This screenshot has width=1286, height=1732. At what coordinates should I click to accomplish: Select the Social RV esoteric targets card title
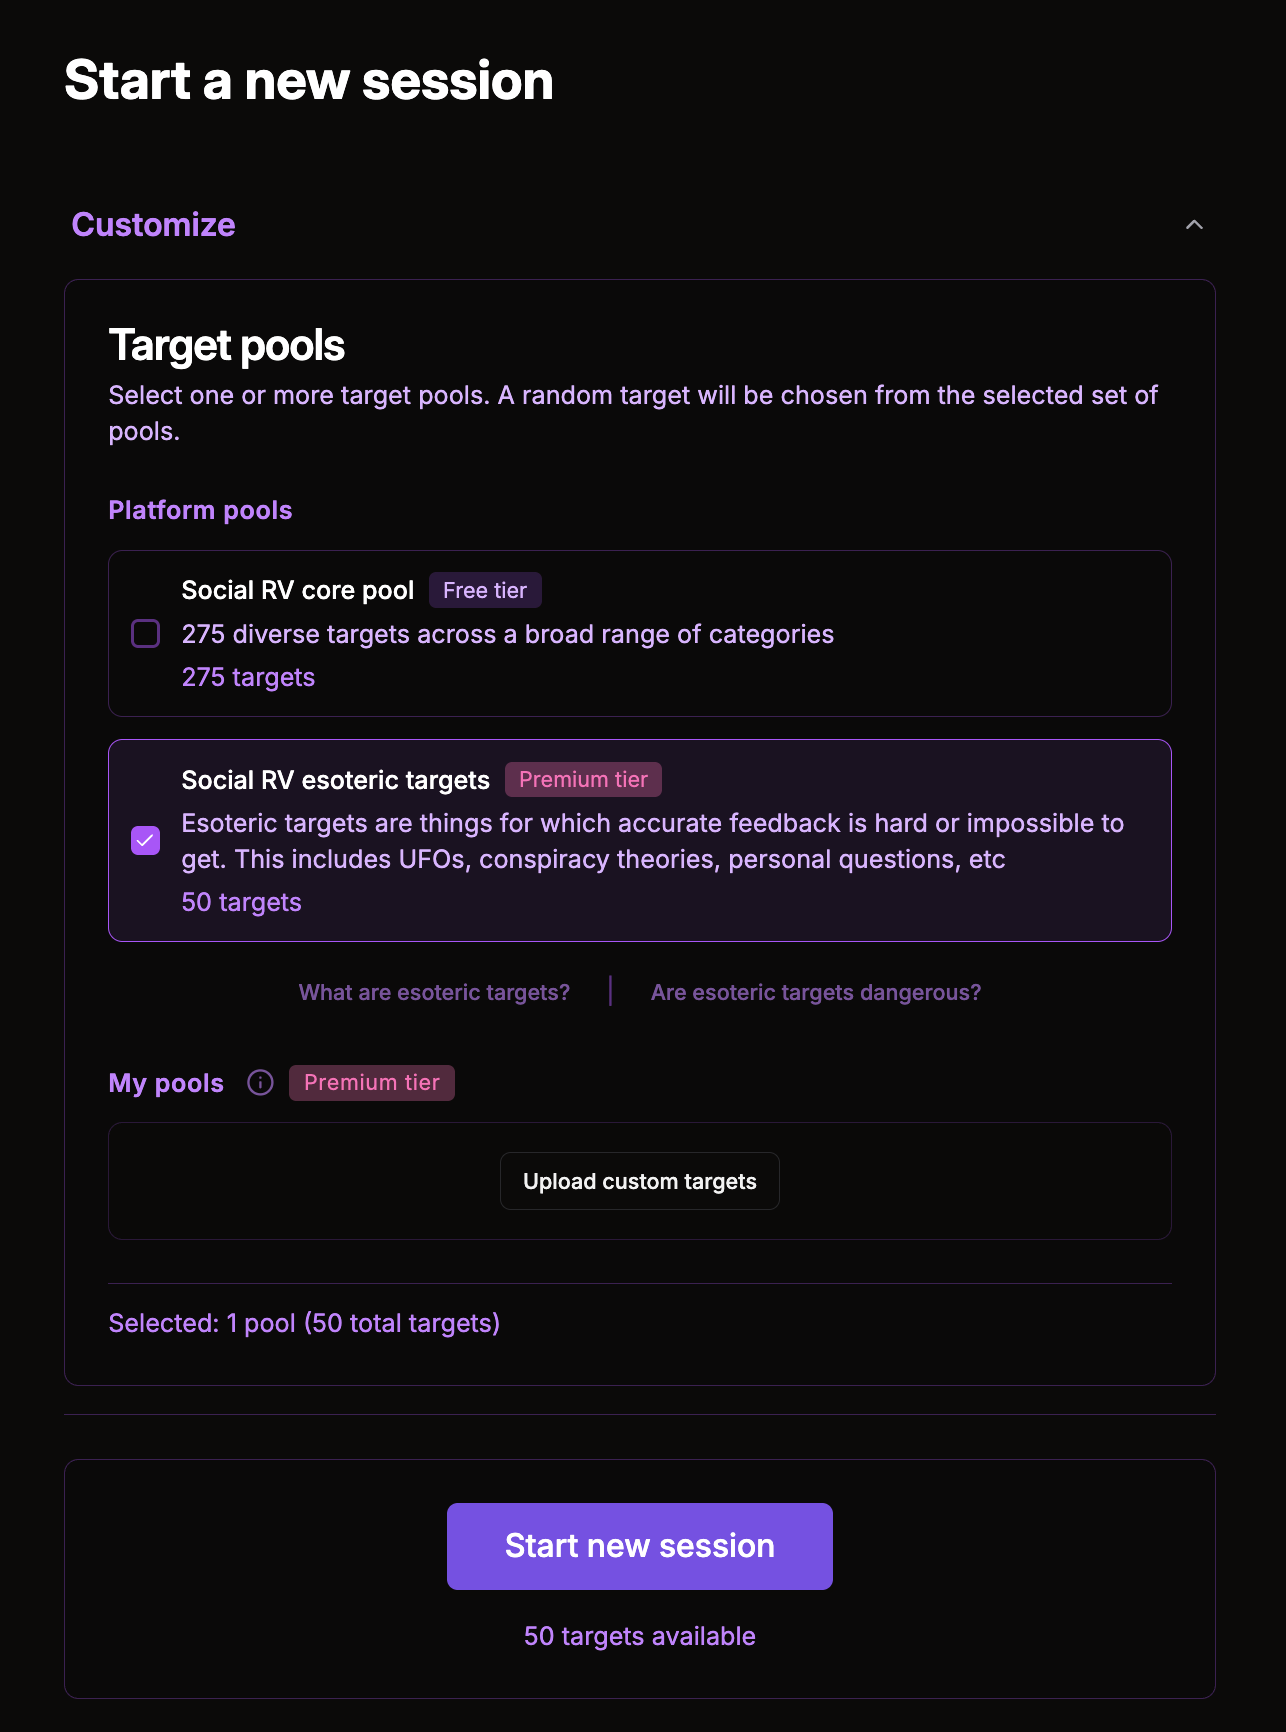tap(336, 780)
